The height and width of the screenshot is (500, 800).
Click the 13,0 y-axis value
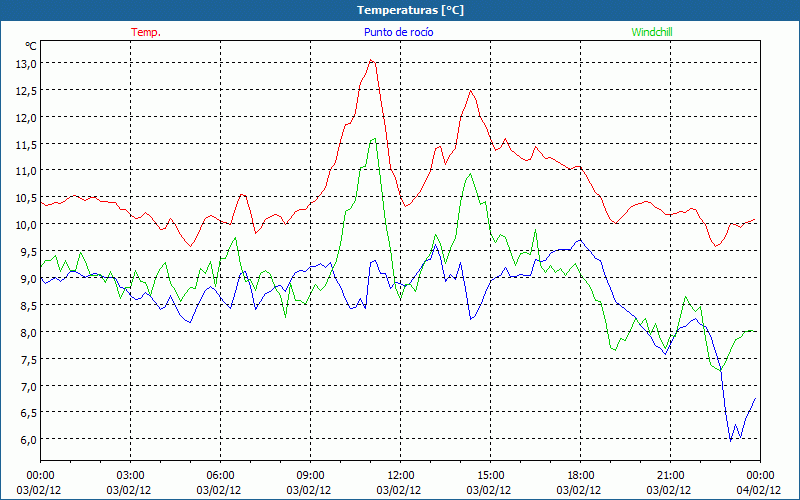26,64
